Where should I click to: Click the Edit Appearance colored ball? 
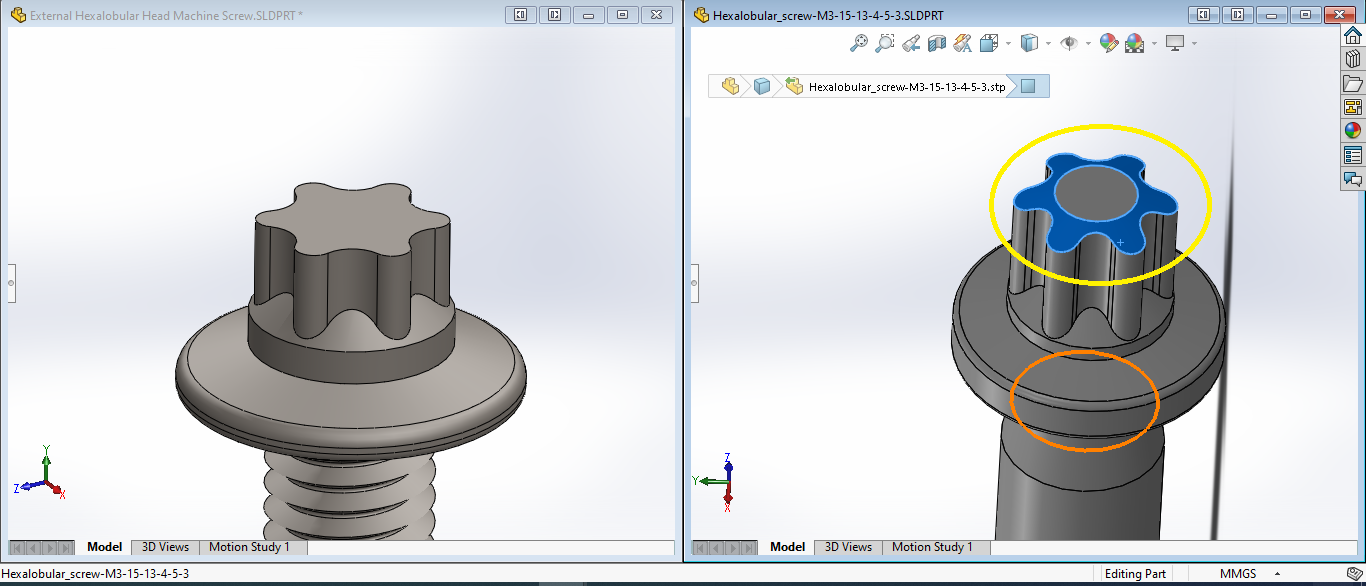pos(1108,43)
